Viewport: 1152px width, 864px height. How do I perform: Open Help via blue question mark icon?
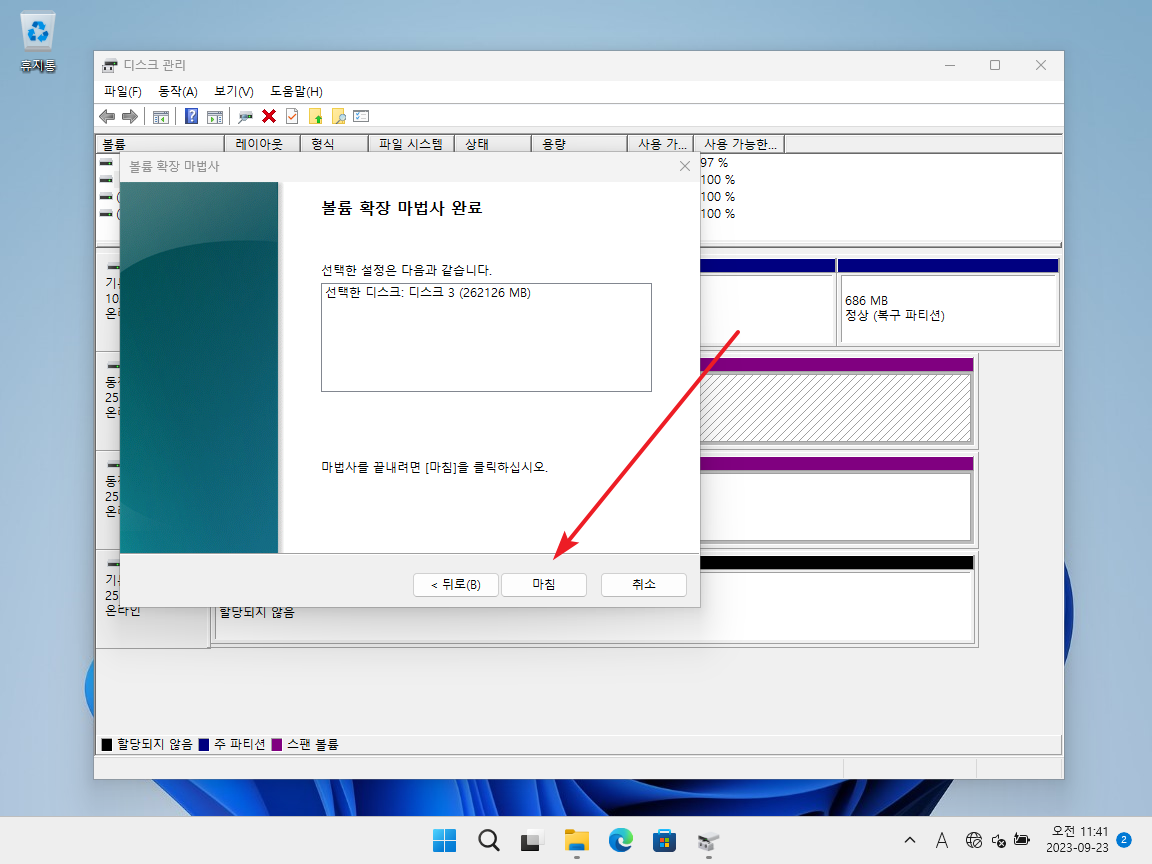pyautogui.click(x=191, y=116)
